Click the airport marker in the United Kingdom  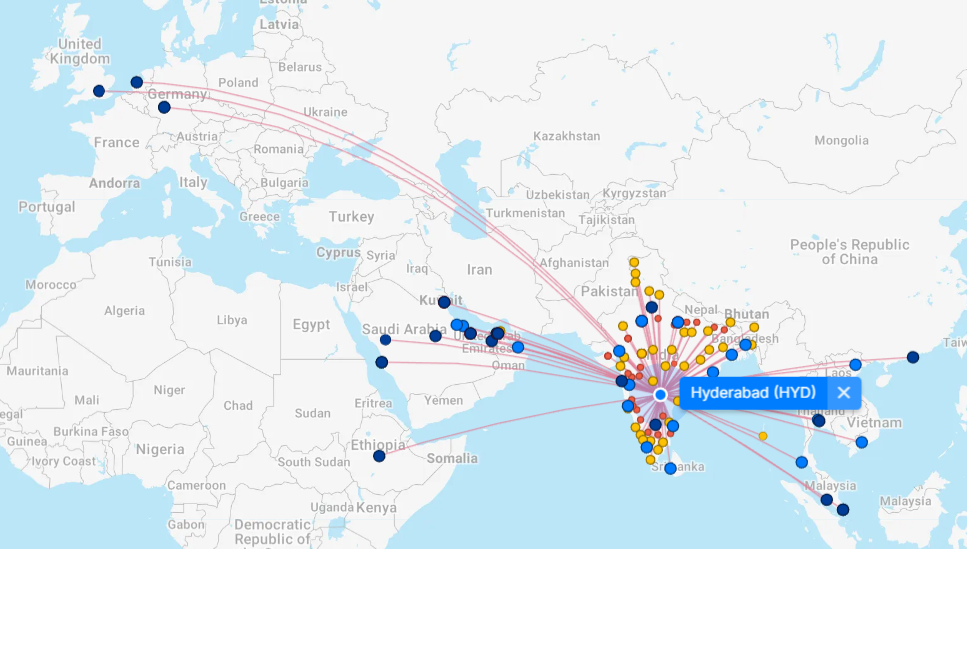(99, 91)
